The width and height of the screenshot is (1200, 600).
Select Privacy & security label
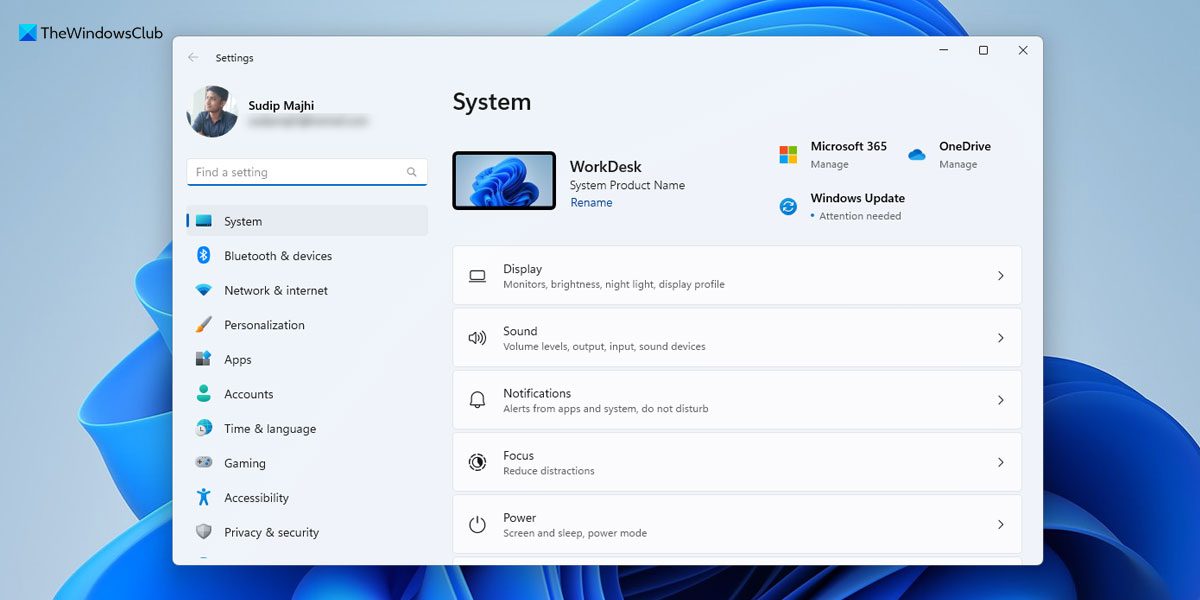pyautogui.click(x=271, y=533)
